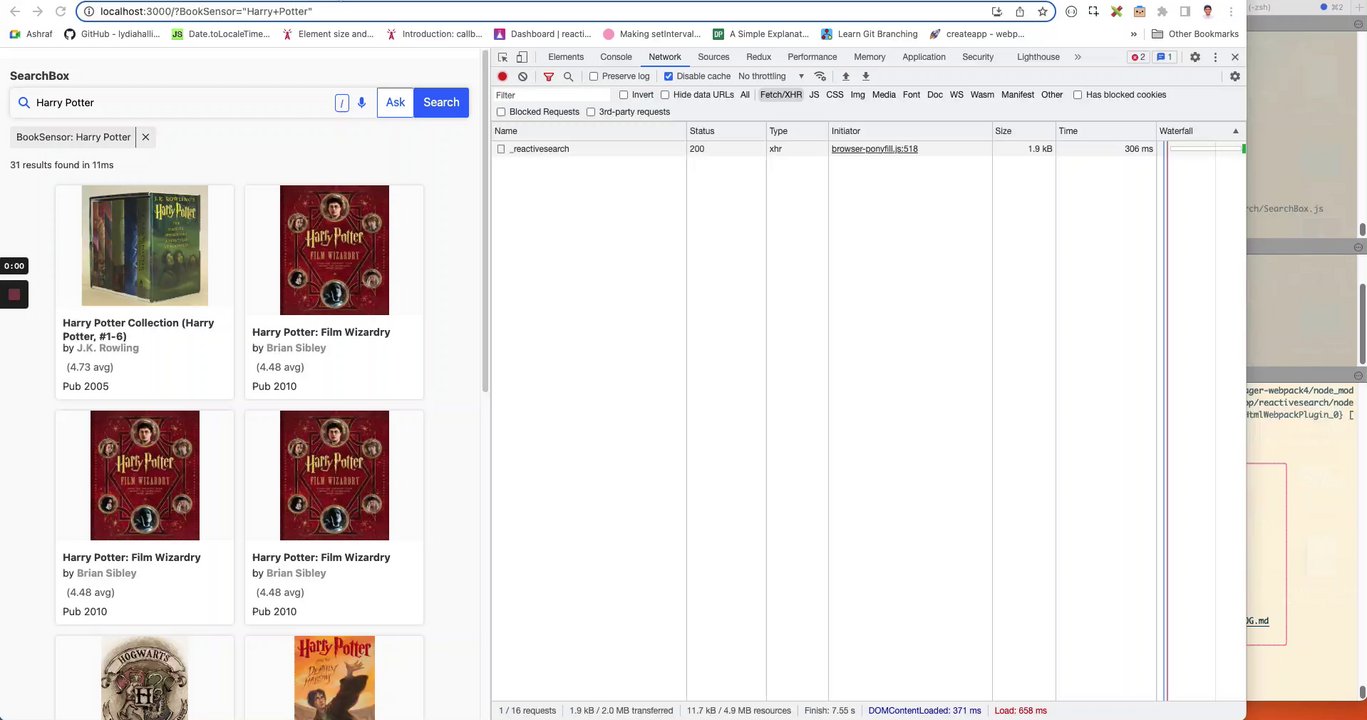This screenshot has width=1367, height=720.
Task: Click the install app icon in address bar
Action: coord(997,11)
